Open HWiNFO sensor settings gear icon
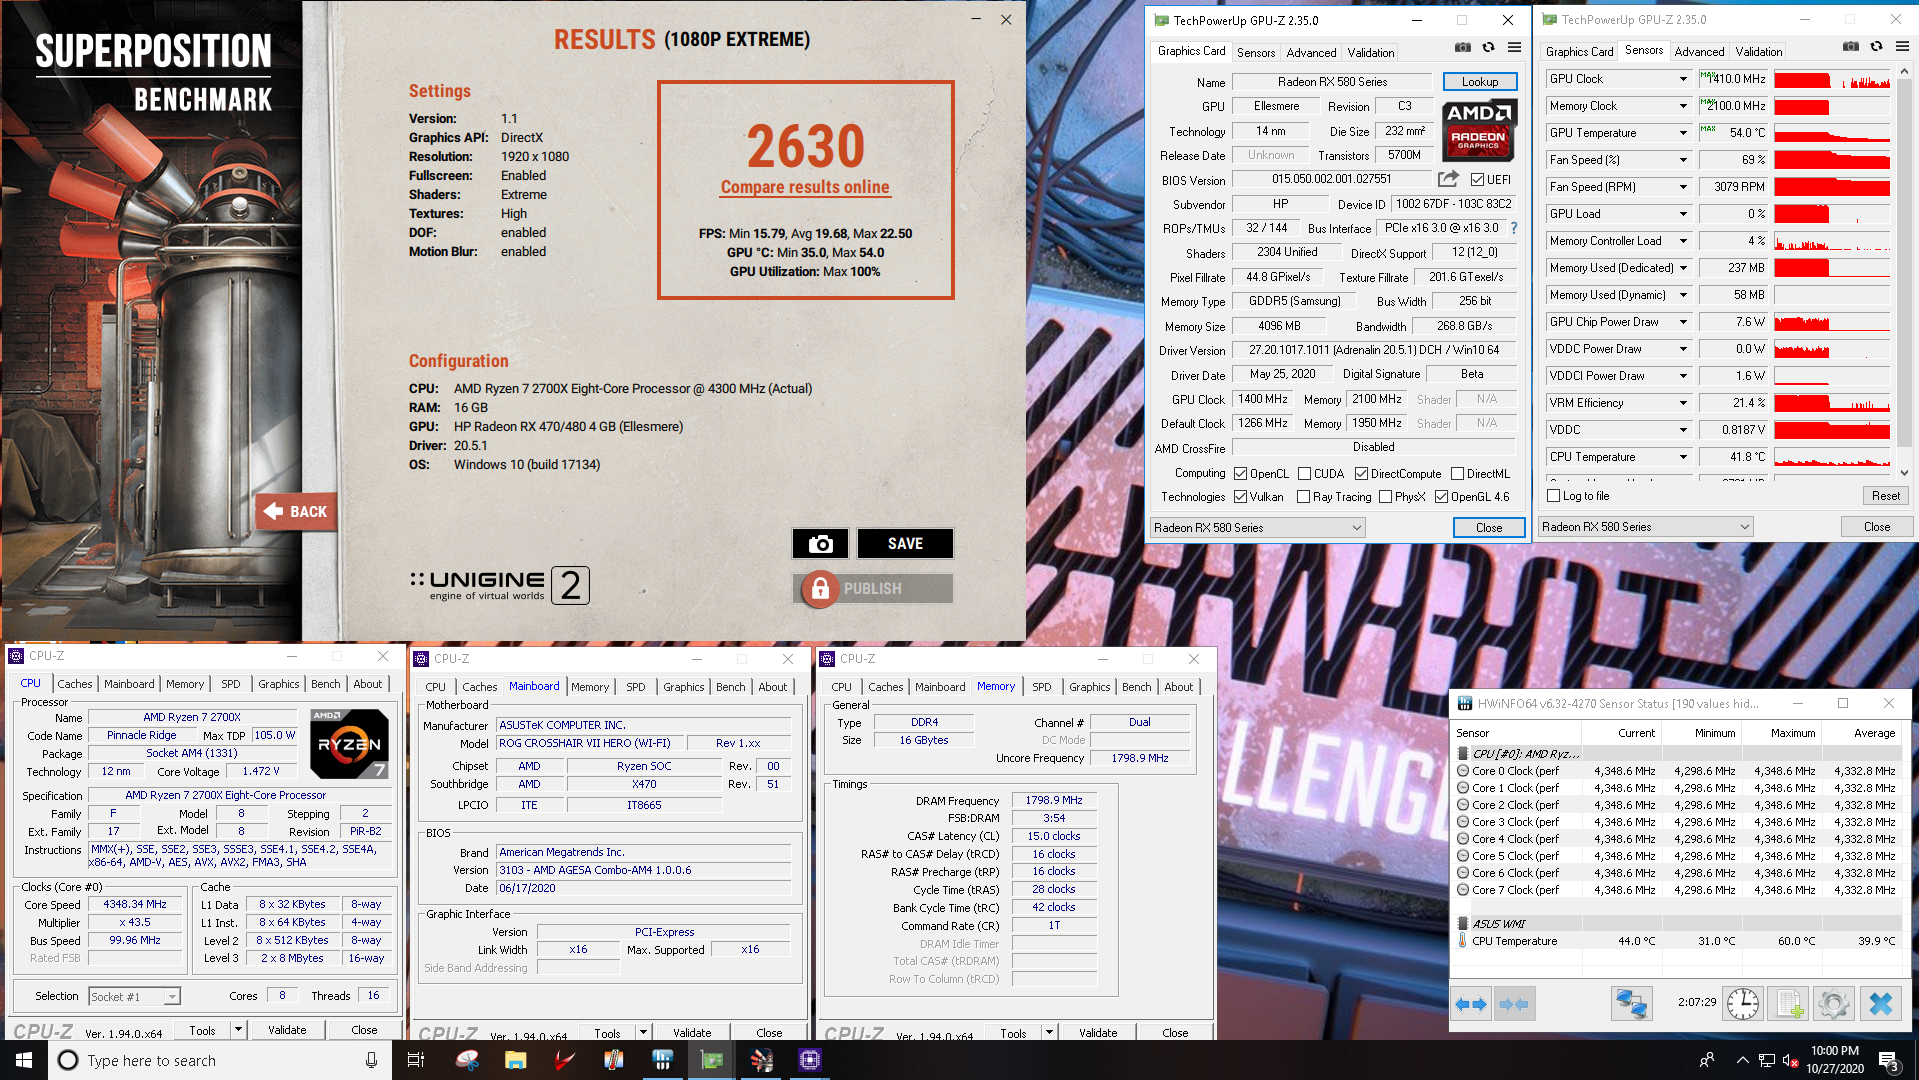Screen dimensions: 1919x1080 [x=1834, y=1004]
